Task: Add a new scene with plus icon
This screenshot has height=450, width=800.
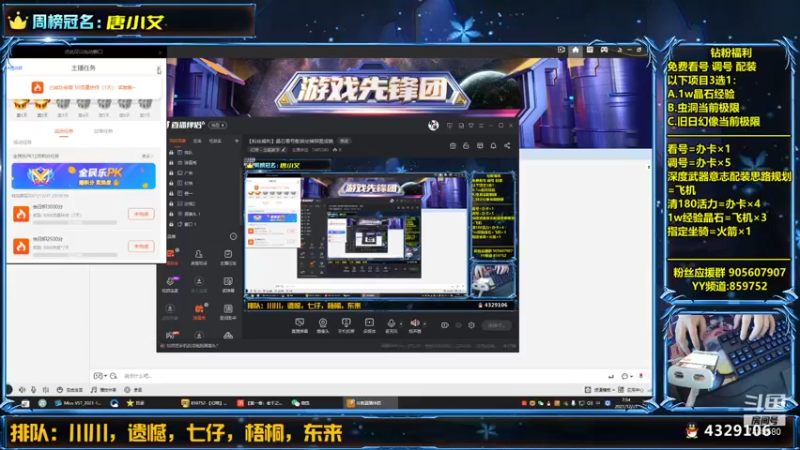Action: pos(236,141)
